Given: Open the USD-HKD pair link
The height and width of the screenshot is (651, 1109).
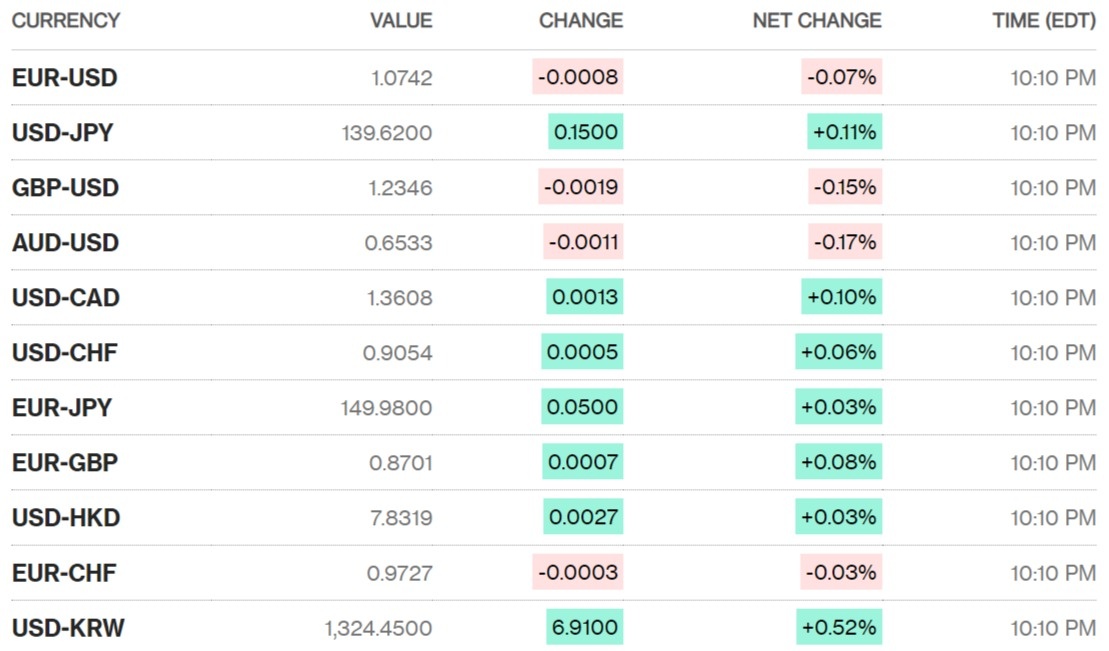Looking at the screenshot, I should [x=66, y=518].
